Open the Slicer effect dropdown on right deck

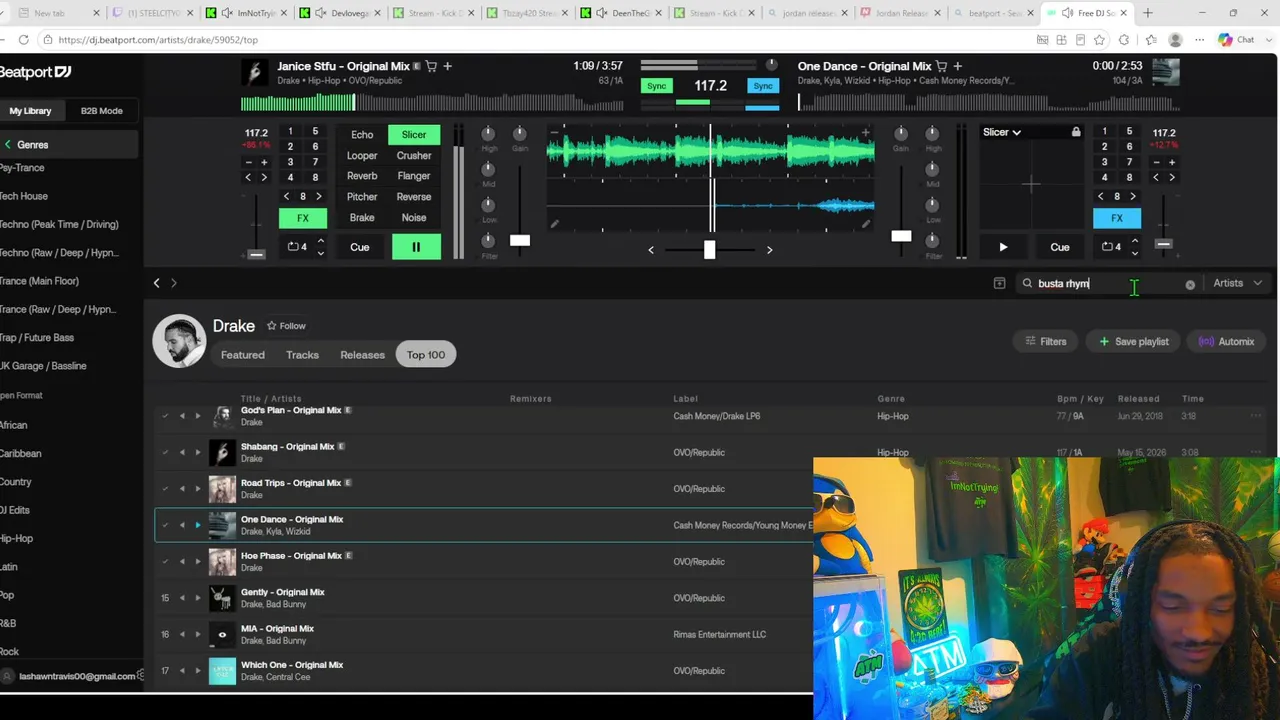coord(1002,132)
